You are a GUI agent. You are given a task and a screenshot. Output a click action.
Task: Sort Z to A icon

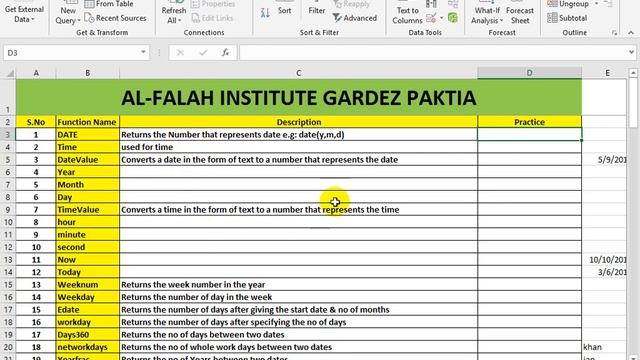coord(265,13)
